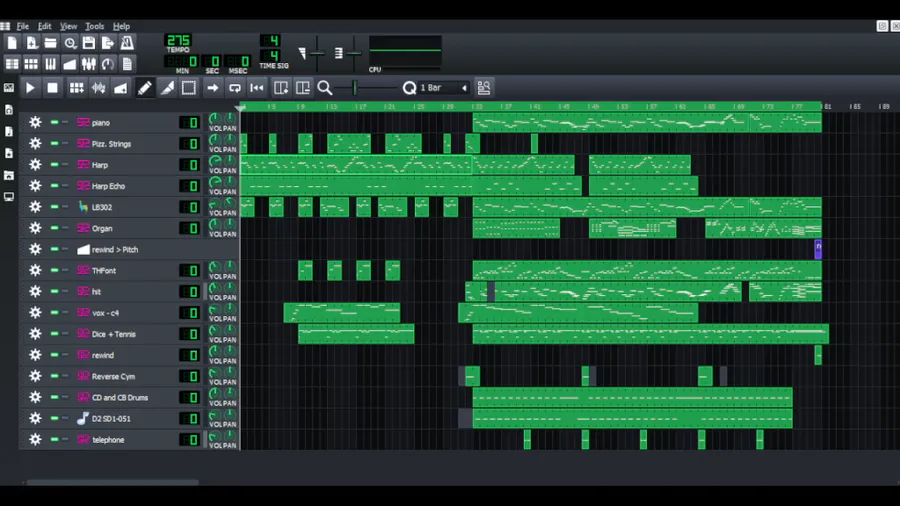Create a new project with the blank page icon
Image resolution: width=900 pixels, height=506 pixels.
12,43
